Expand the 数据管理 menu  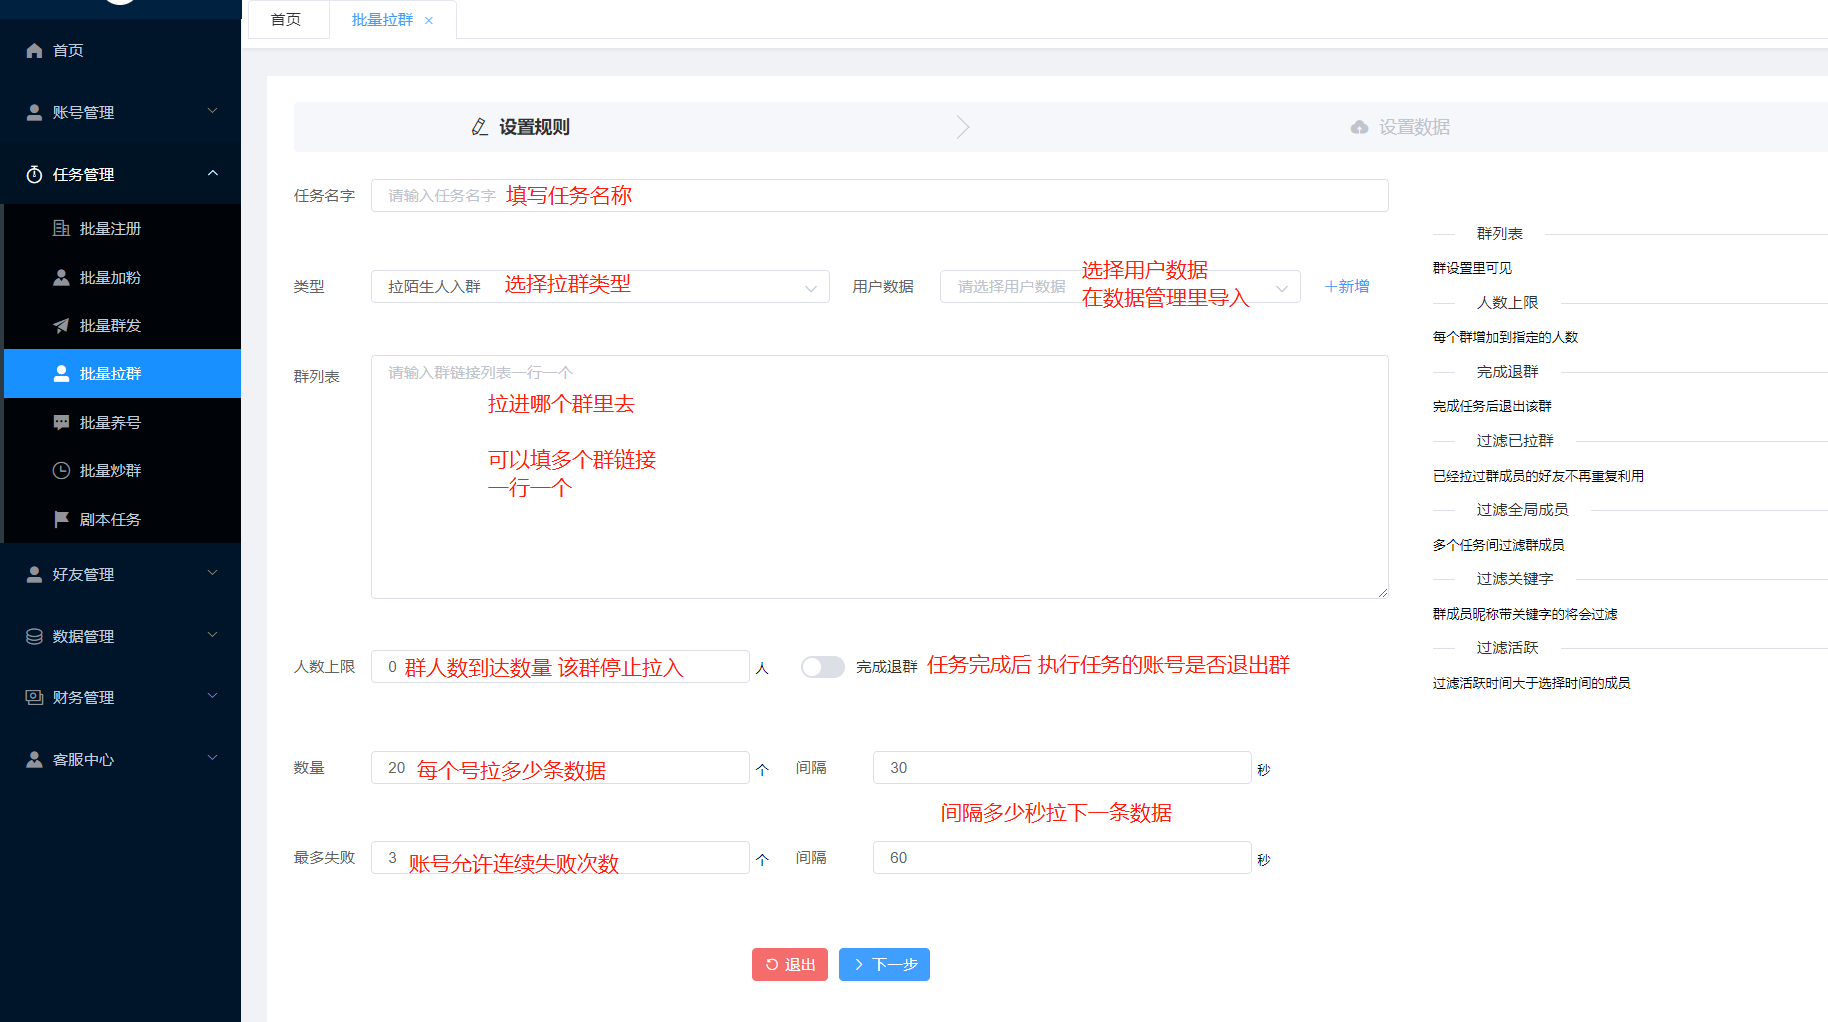120,637
